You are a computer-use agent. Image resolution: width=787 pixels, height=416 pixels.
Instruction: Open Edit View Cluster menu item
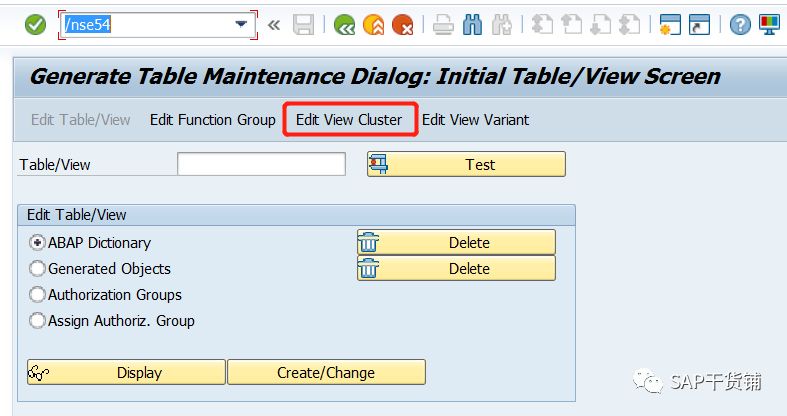coord(349,120)
